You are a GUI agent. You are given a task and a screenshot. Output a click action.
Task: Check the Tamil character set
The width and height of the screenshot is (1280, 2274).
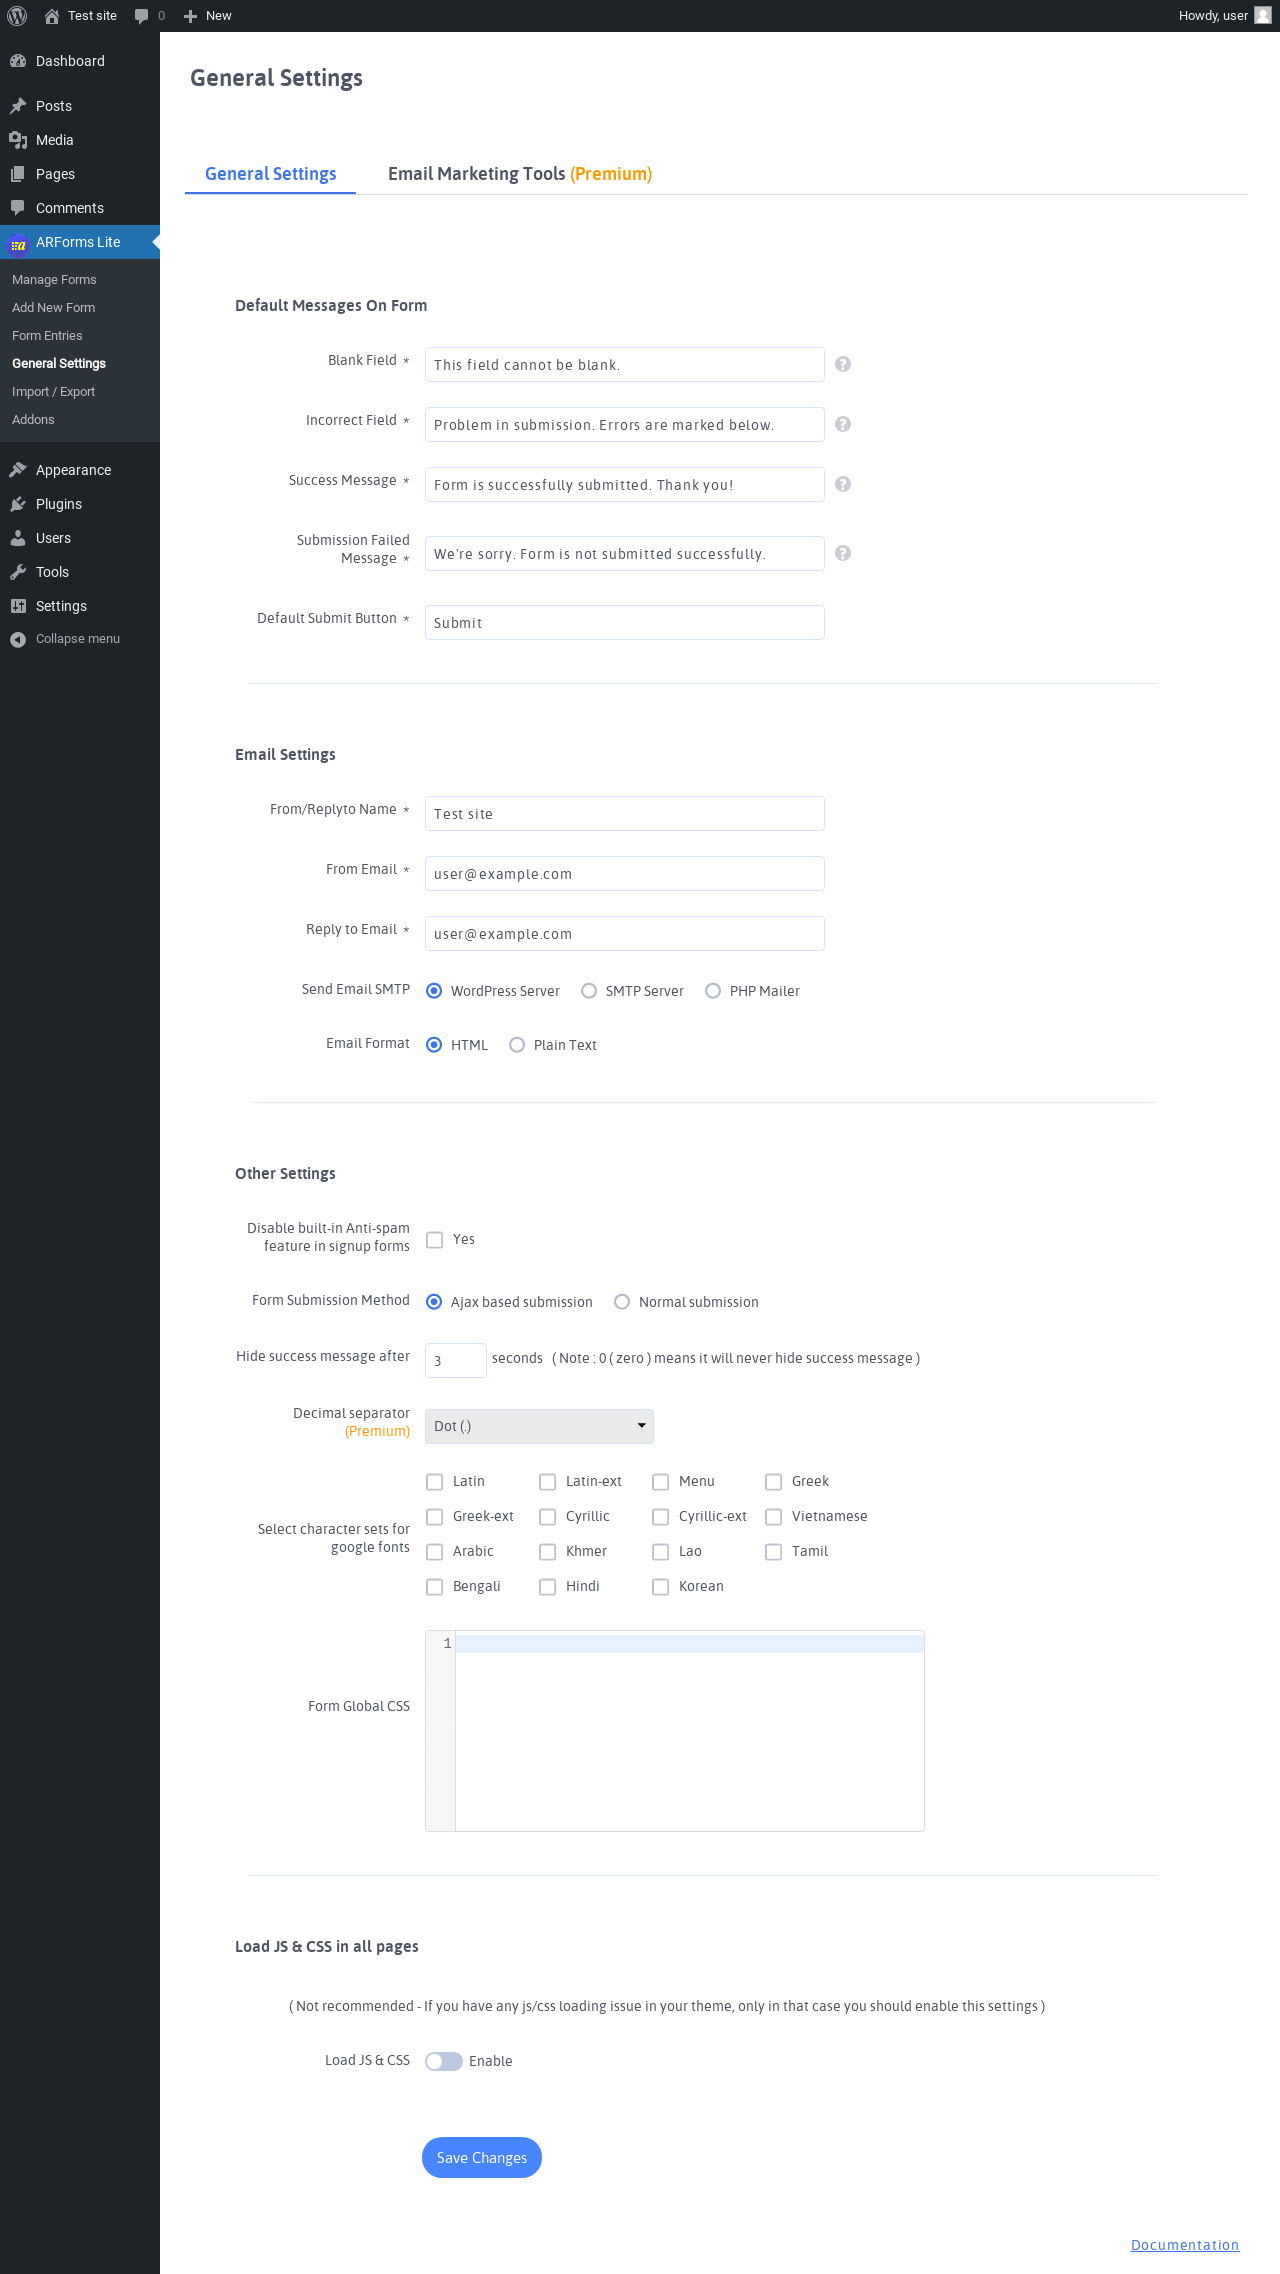(x=773, y=1552)
